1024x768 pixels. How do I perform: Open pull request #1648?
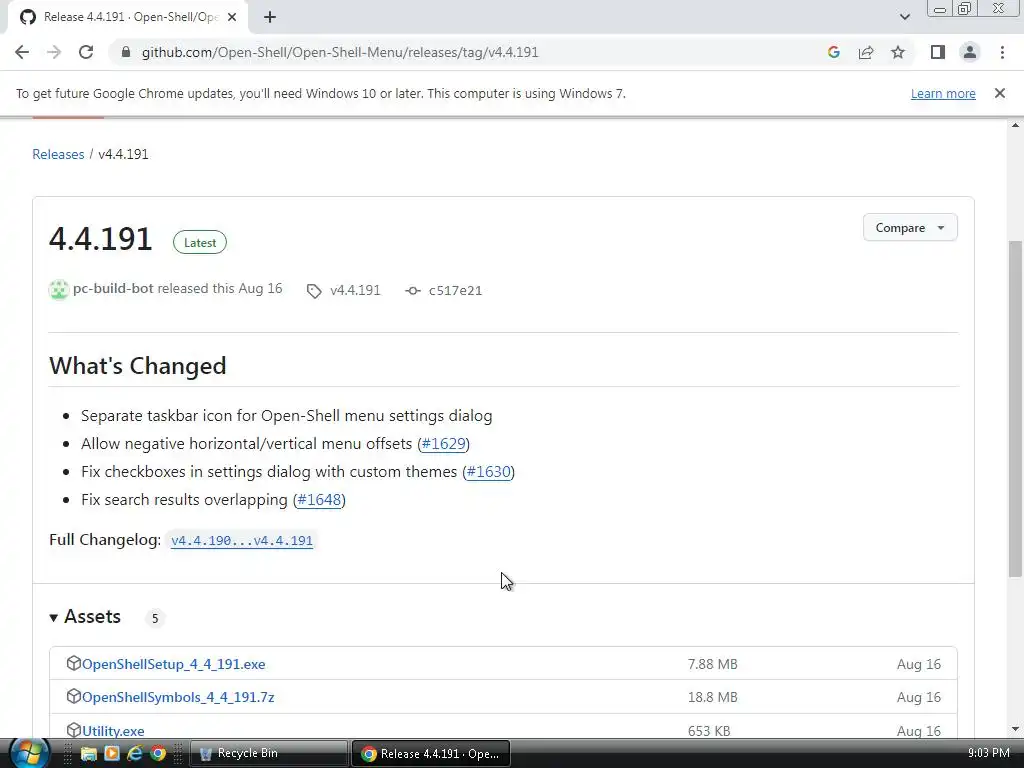(x=319, y=500)
